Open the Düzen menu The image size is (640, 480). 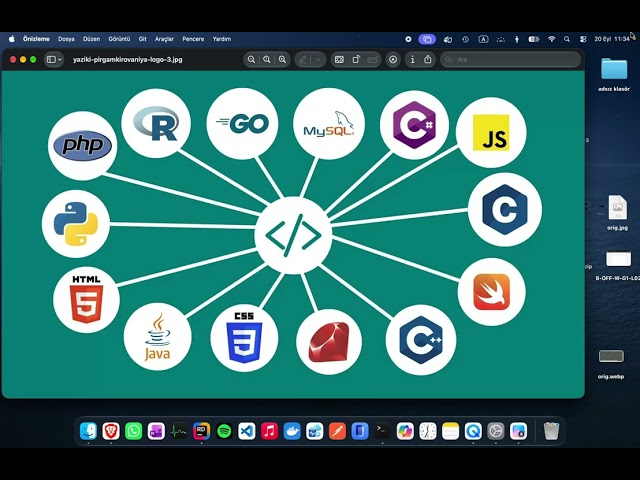tap(91, 39)
